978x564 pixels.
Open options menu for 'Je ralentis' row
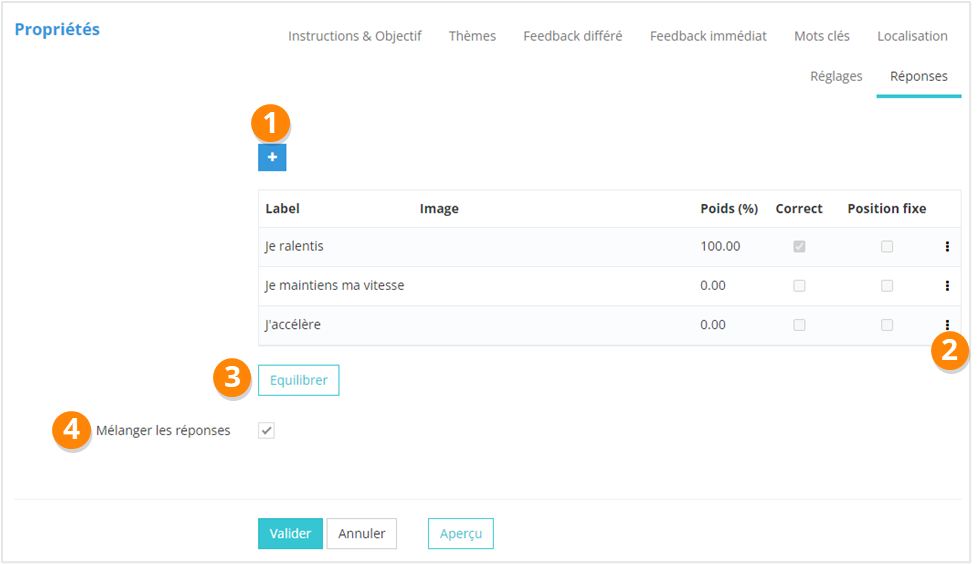coord(946,246)
